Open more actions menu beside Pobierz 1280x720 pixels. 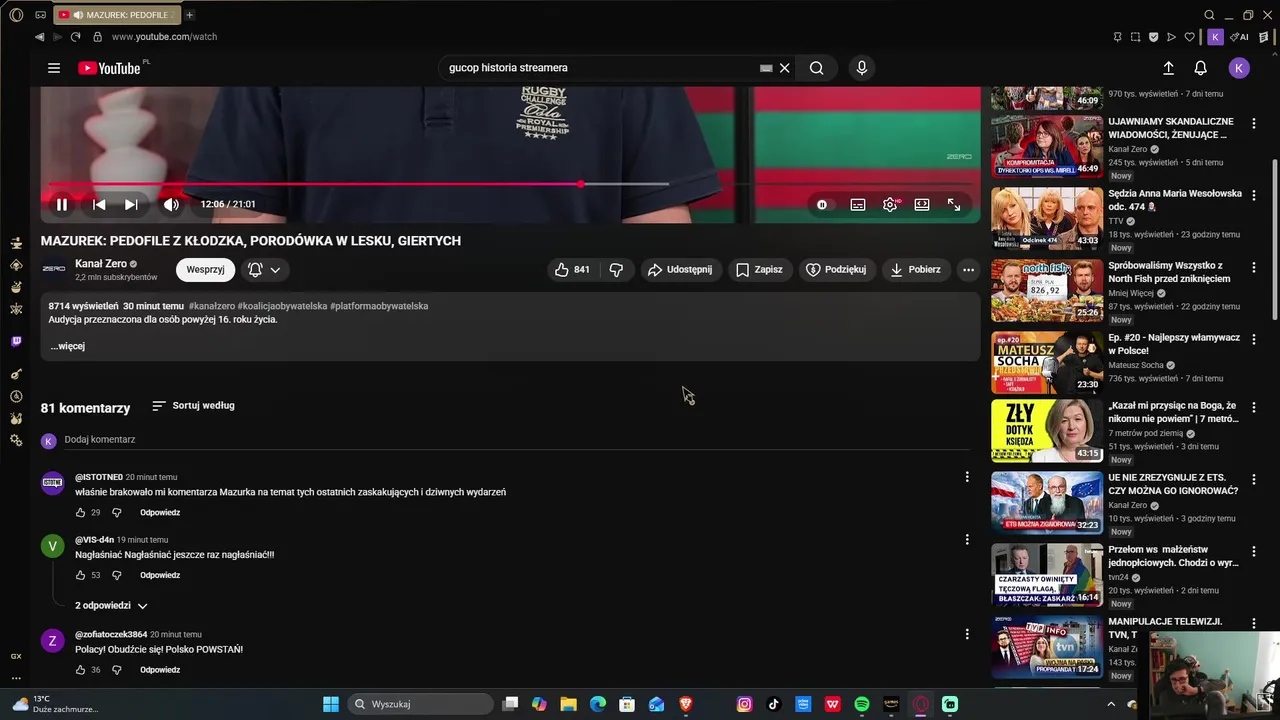[968, 269]
